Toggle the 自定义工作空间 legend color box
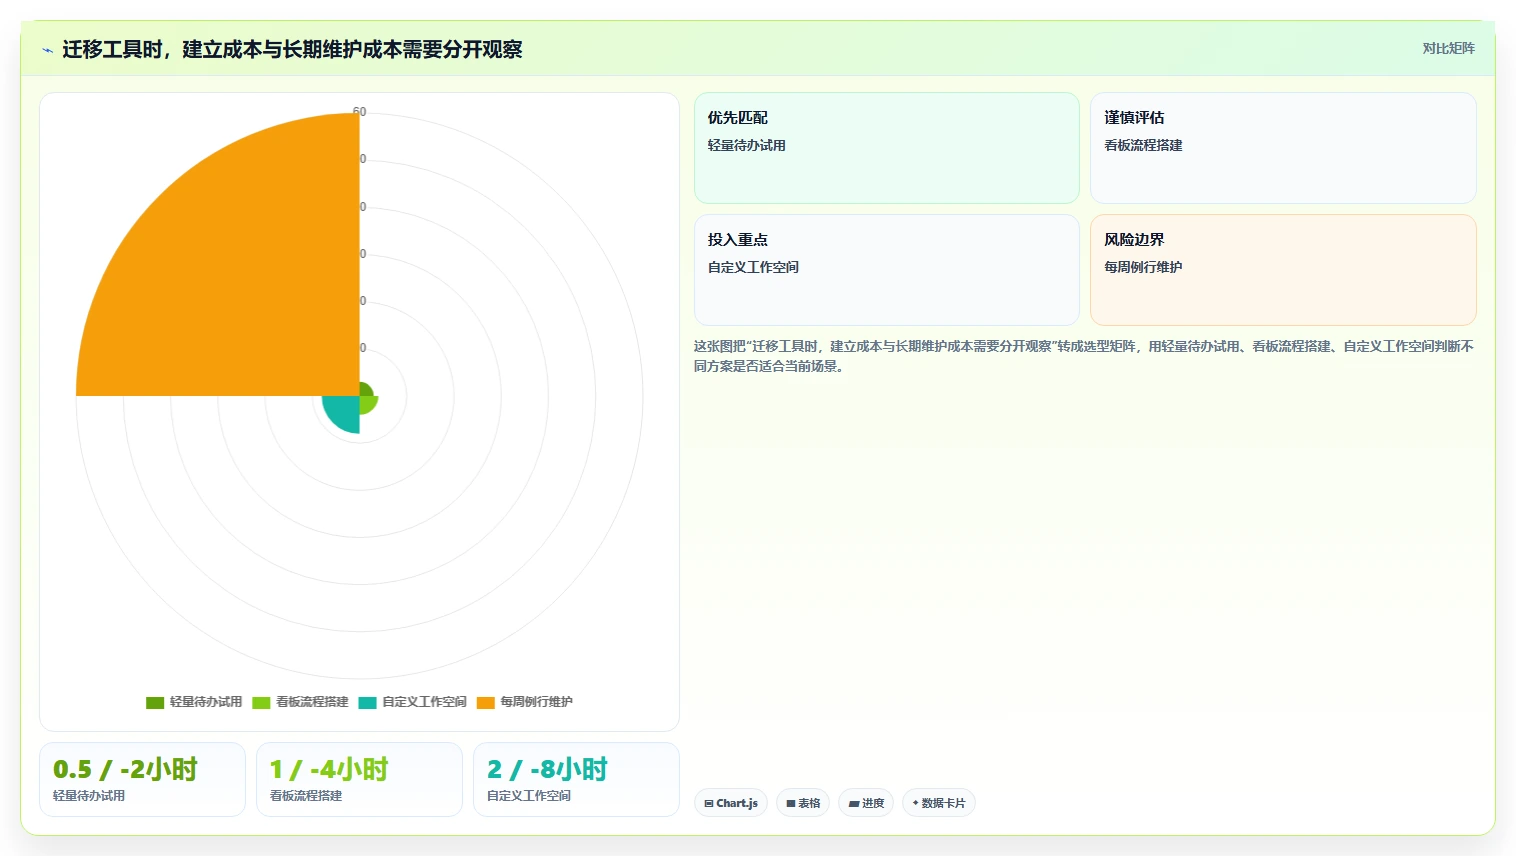This screenshot has height=856, width=1516. (368, 702)
